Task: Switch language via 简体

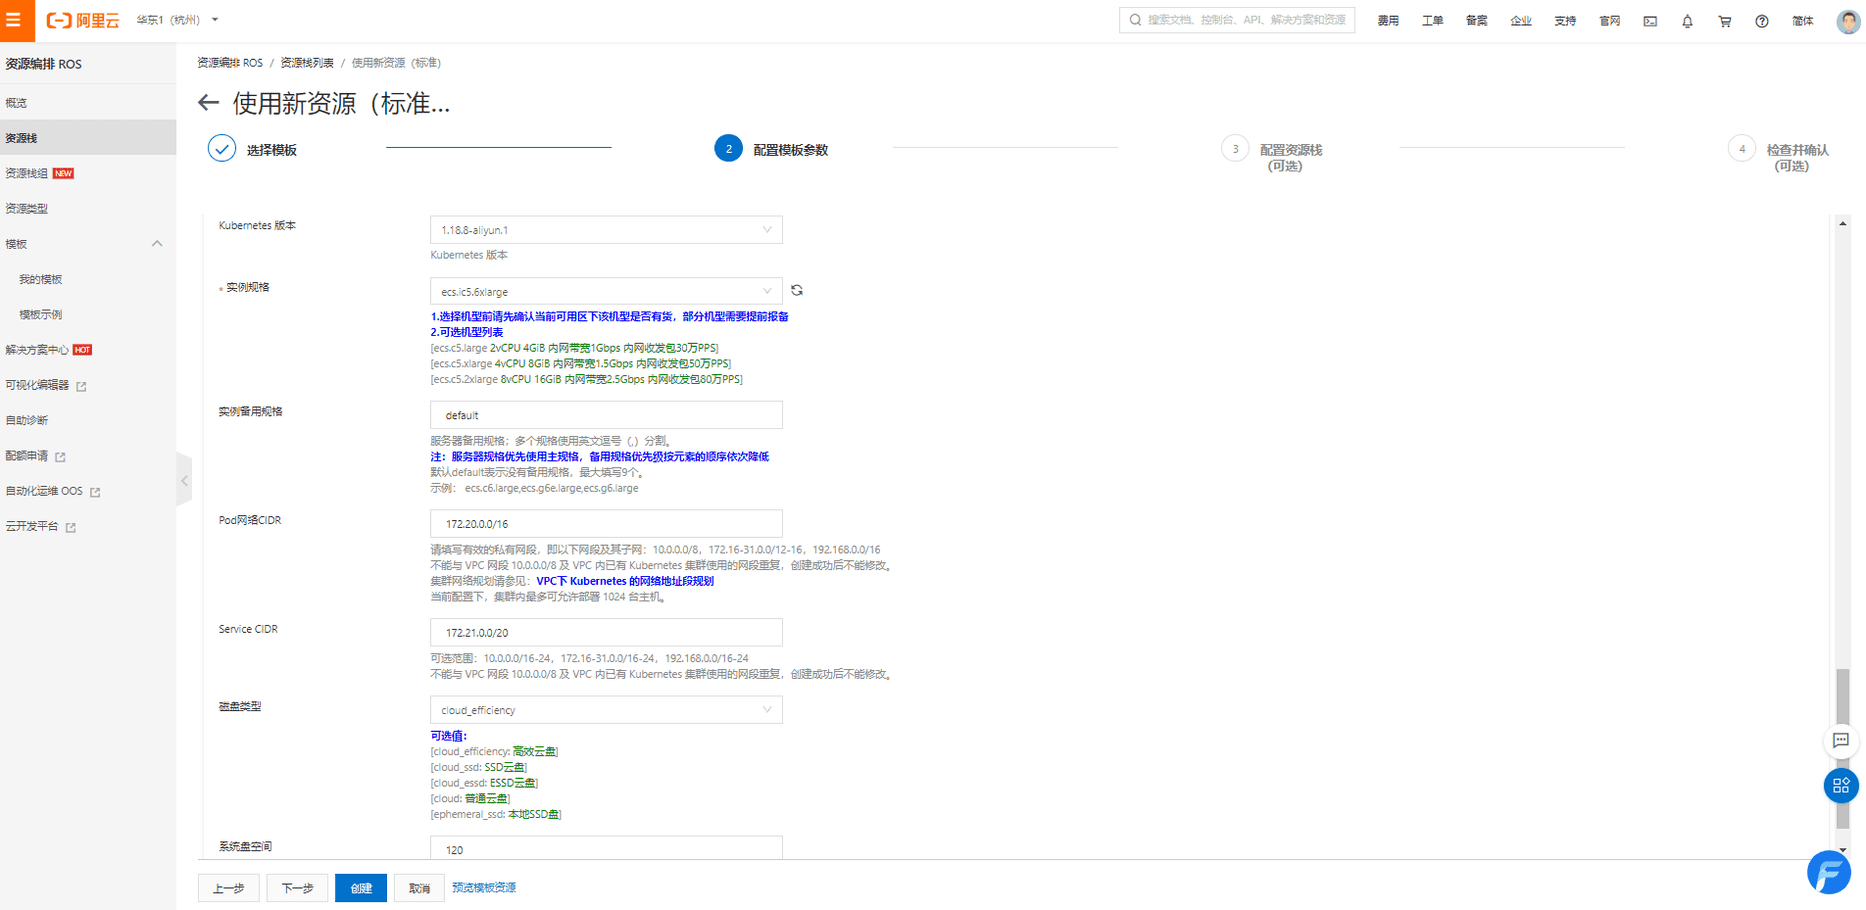Action: 1803,21
